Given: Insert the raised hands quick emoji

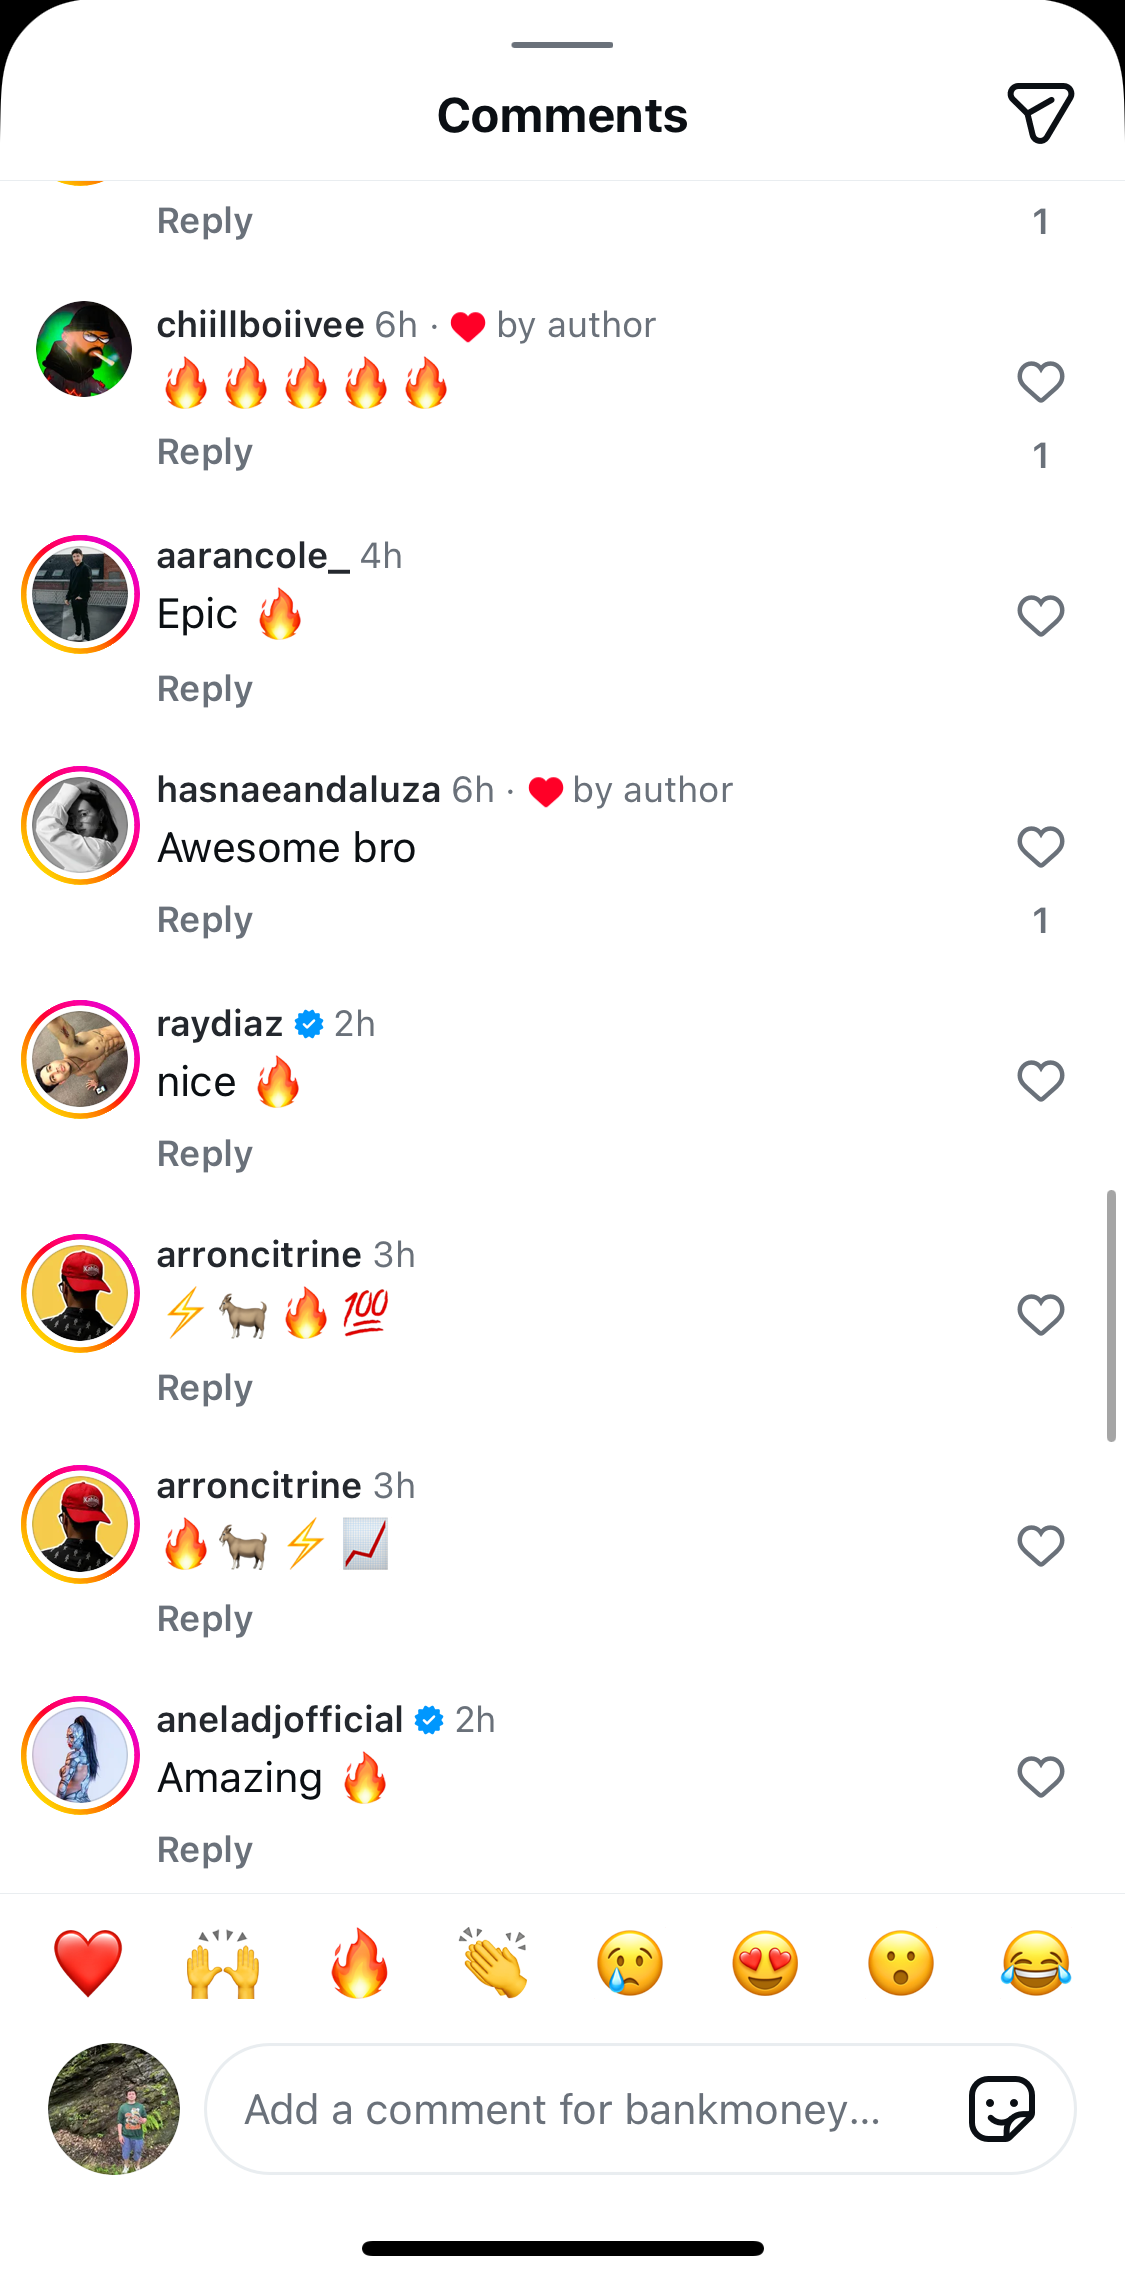Looking at the screenshot, I should [x=223, y=1962].
